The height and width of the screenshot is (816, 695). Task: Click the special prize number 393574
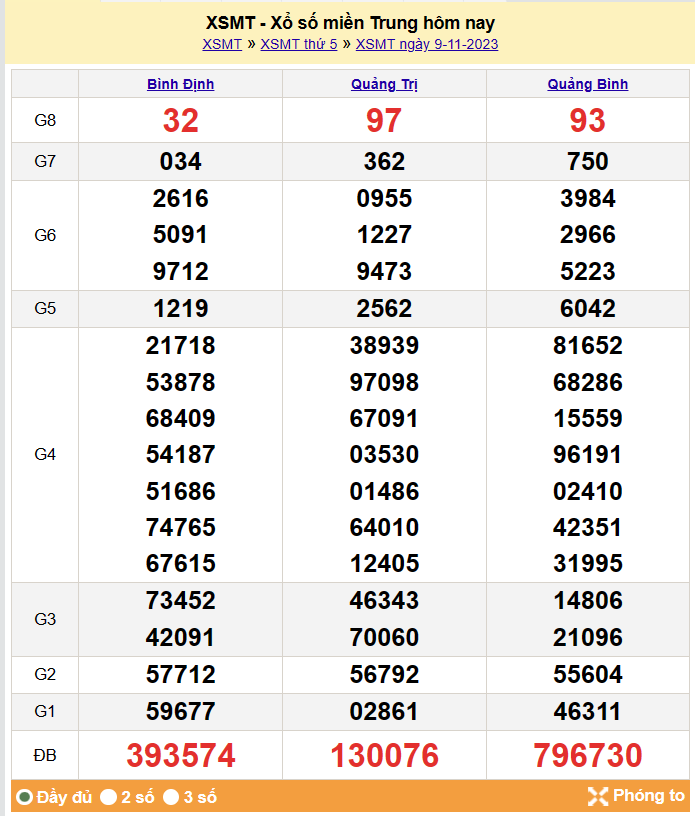coord(180,755)
